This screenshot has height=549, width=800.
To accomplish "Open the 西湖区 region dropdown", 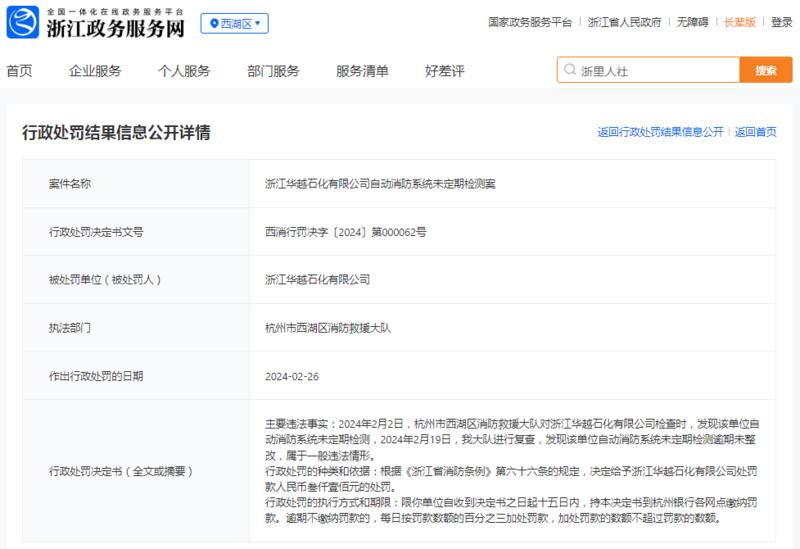I will [235, 23].
